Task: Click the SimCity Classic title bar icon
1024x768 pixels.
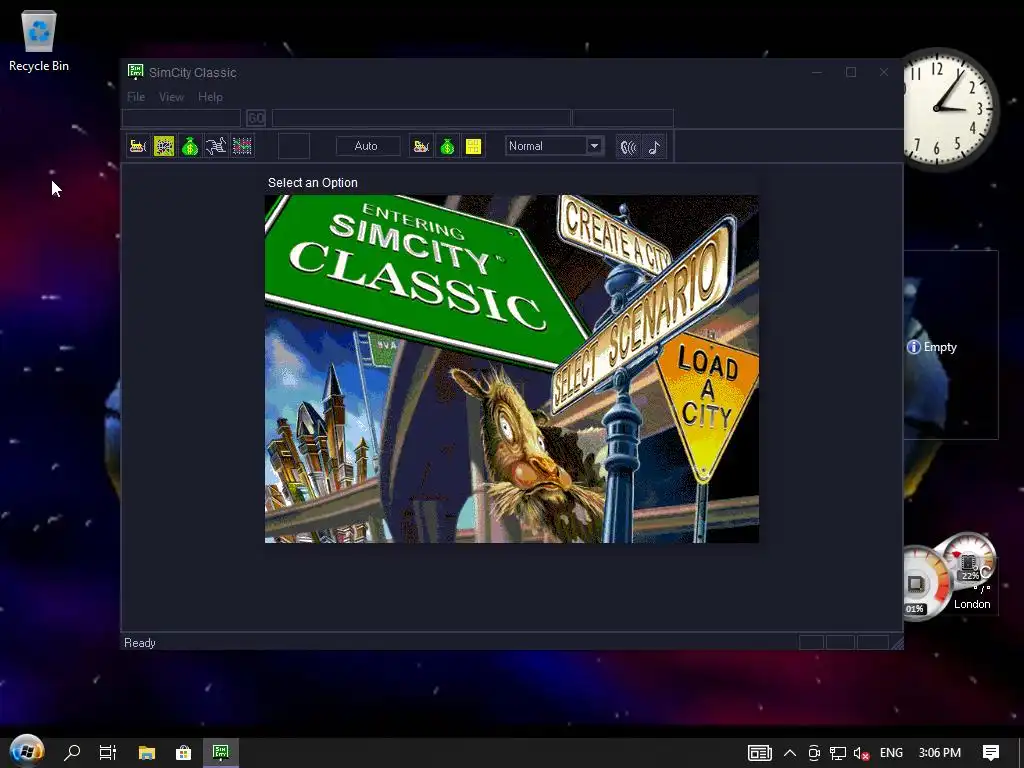Action: 136,72
